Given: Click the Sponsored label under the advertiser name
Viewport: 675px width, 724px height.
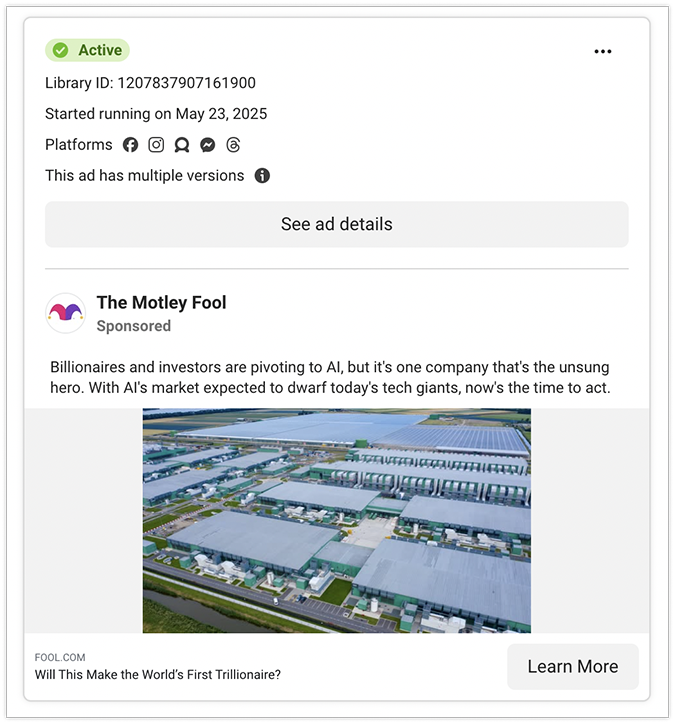Looking at the screenshot, I should point(133,326).
